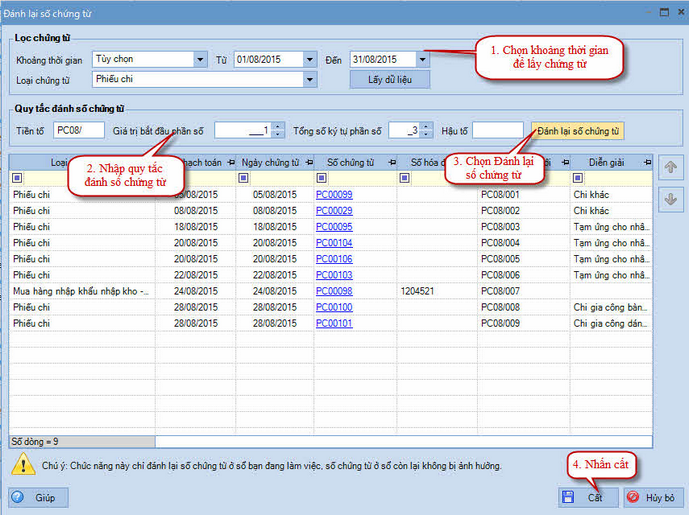Open the Giúp help button
689x515 pixels.
click(x=38, y=497)
